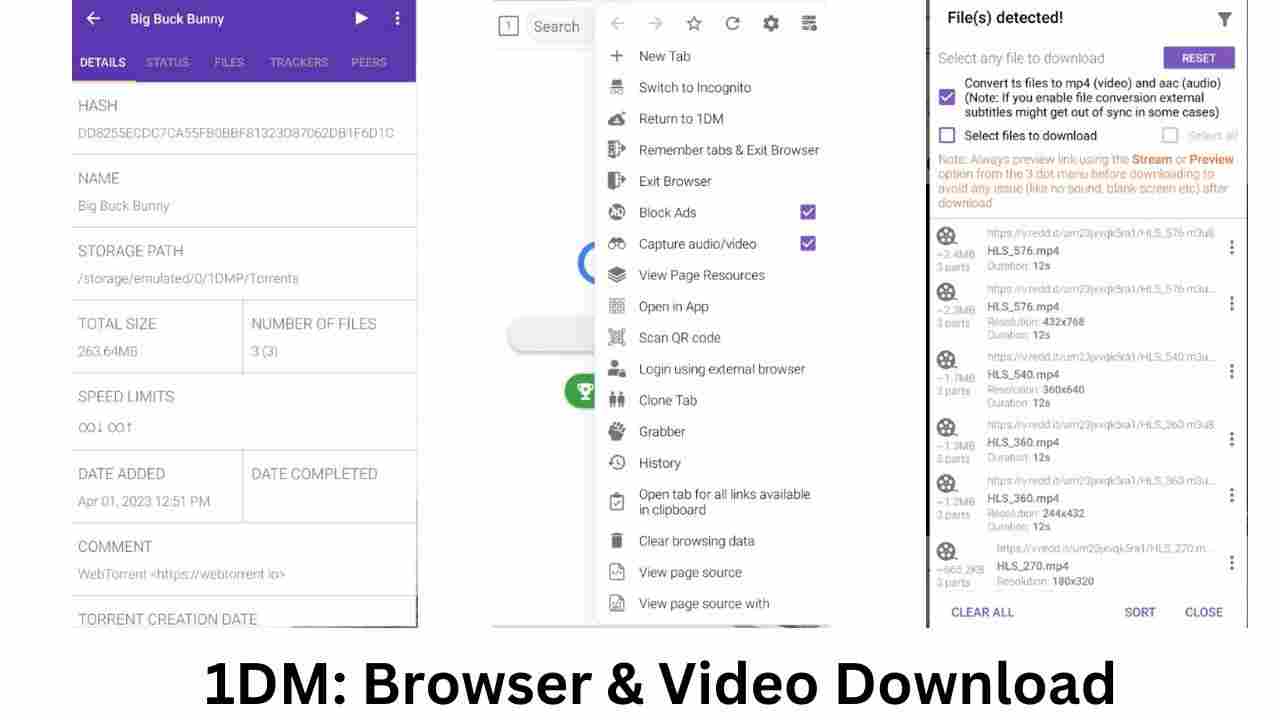Open options for HLS_576.mp4 with Resolution 432x768

(1231, 303)
